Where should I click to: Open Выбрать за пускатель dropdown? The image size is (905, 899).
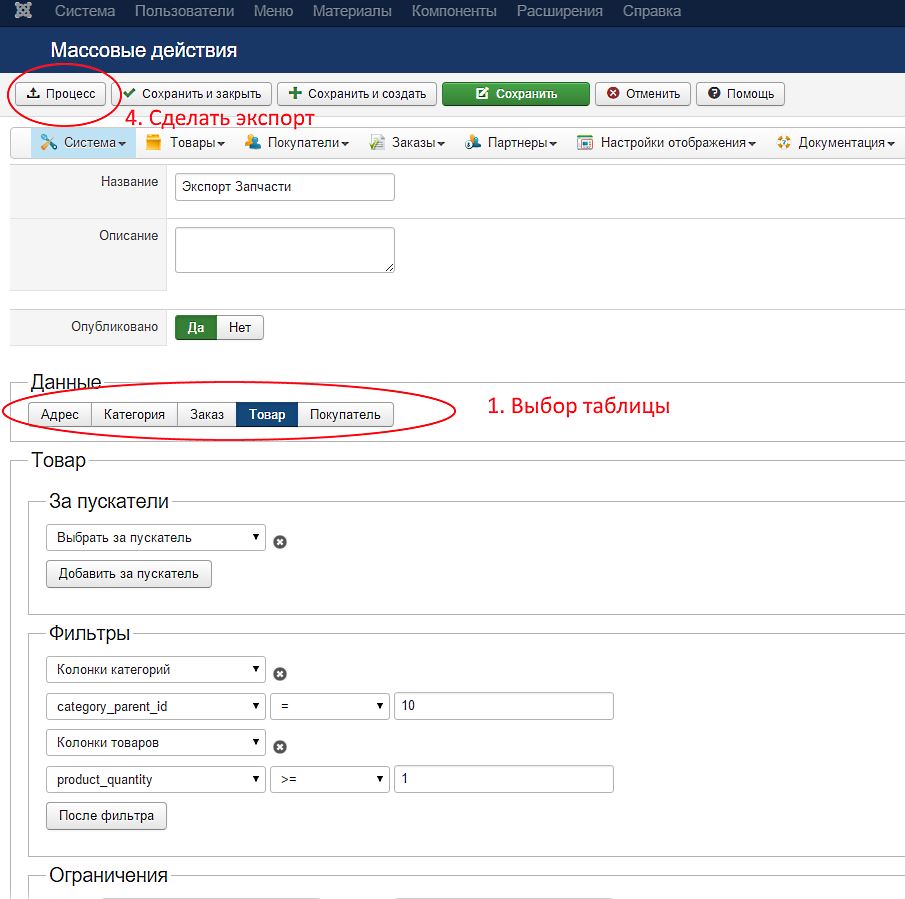click(x=156, y=537)
